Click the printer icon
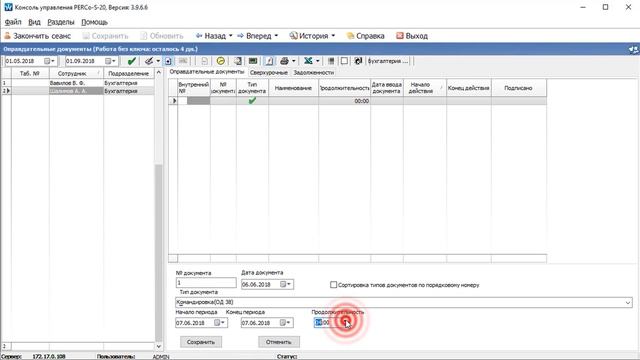Image resolution: width=640 pixels, height=360 pixels. coord(284,61)
